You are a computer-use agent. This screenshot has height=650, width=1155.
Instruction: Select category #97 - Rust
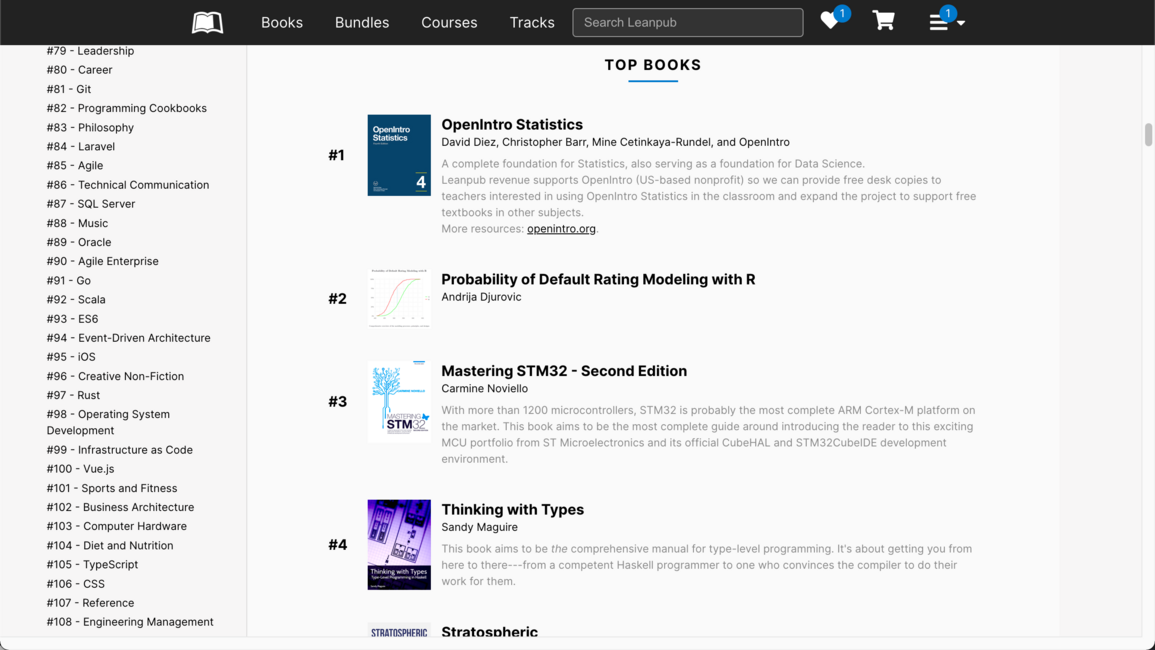(x=73, y=395)
